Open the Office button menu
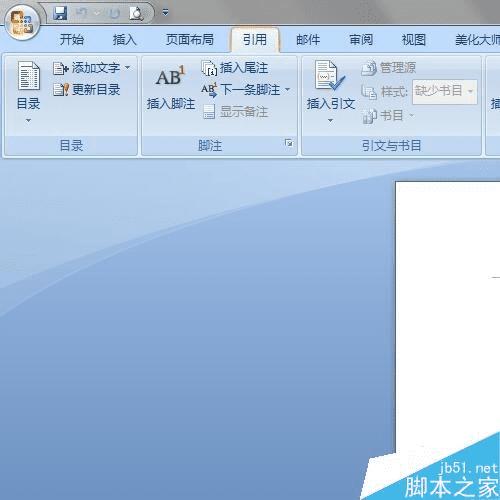 click(x=23, y=23)
